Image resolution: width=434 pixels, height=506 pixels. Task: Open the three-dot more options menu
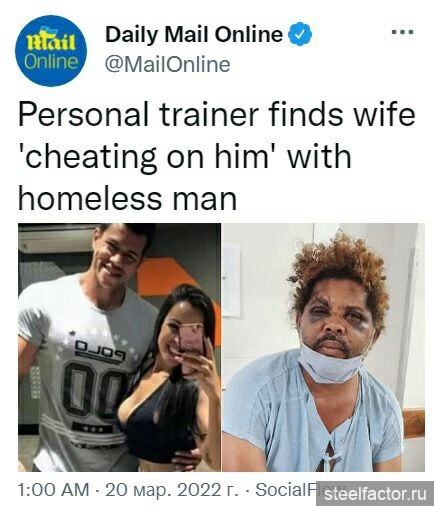point(402,32)
